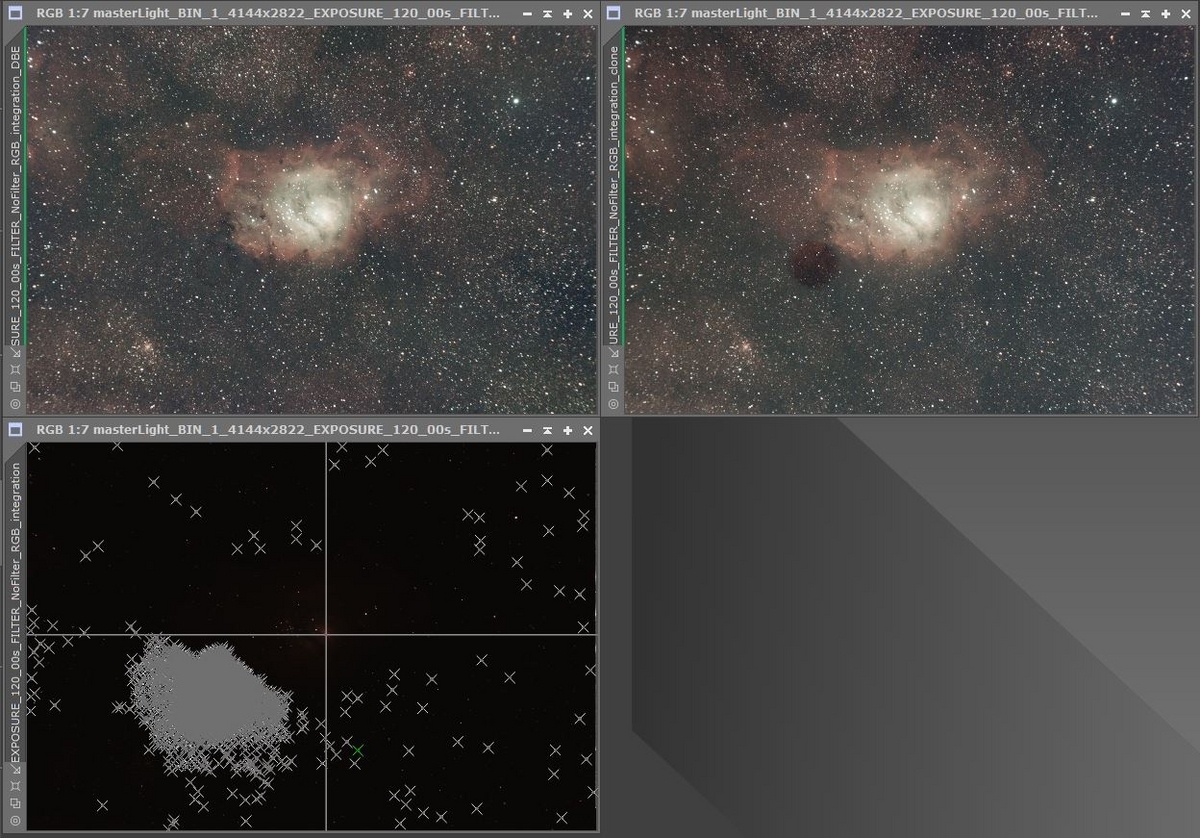Image resolution: width=1200 pixels, height=838 pixels.
Task: Click the circular target icon in integration_clone window sidebar
Action: point(614,403)
